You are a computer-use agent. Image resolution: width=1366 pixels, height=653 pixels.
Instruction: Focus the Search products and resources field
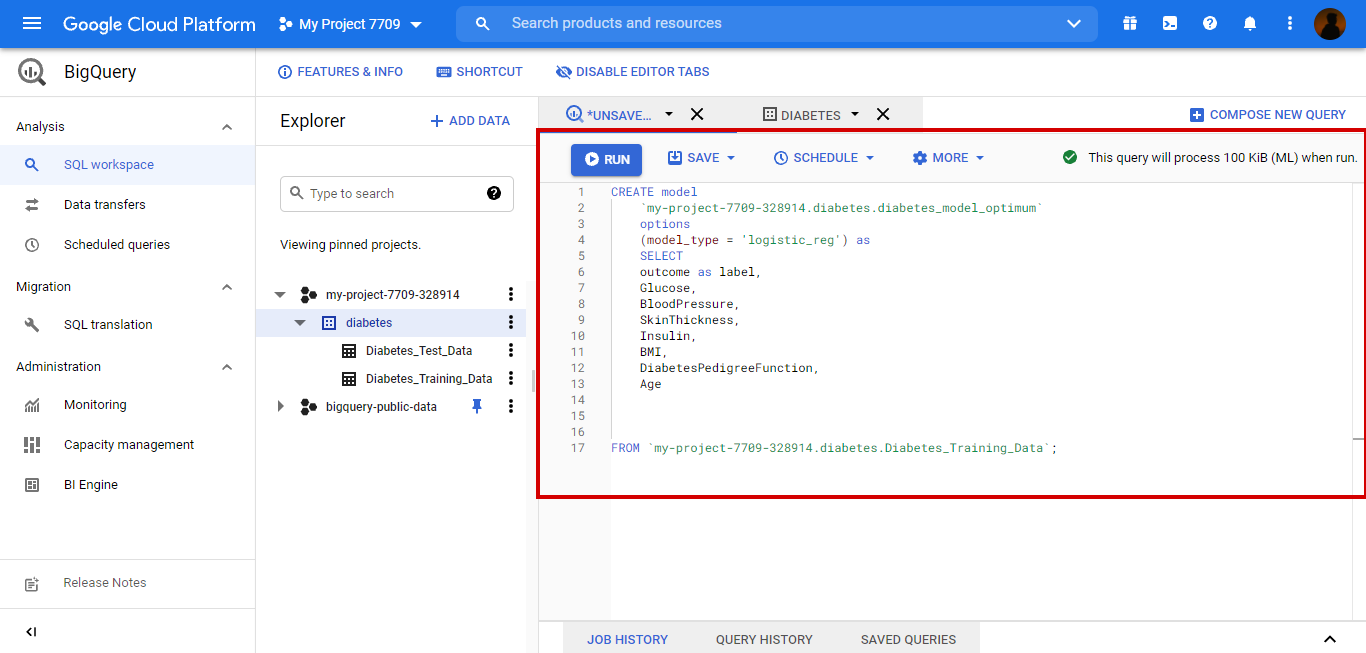776,23
